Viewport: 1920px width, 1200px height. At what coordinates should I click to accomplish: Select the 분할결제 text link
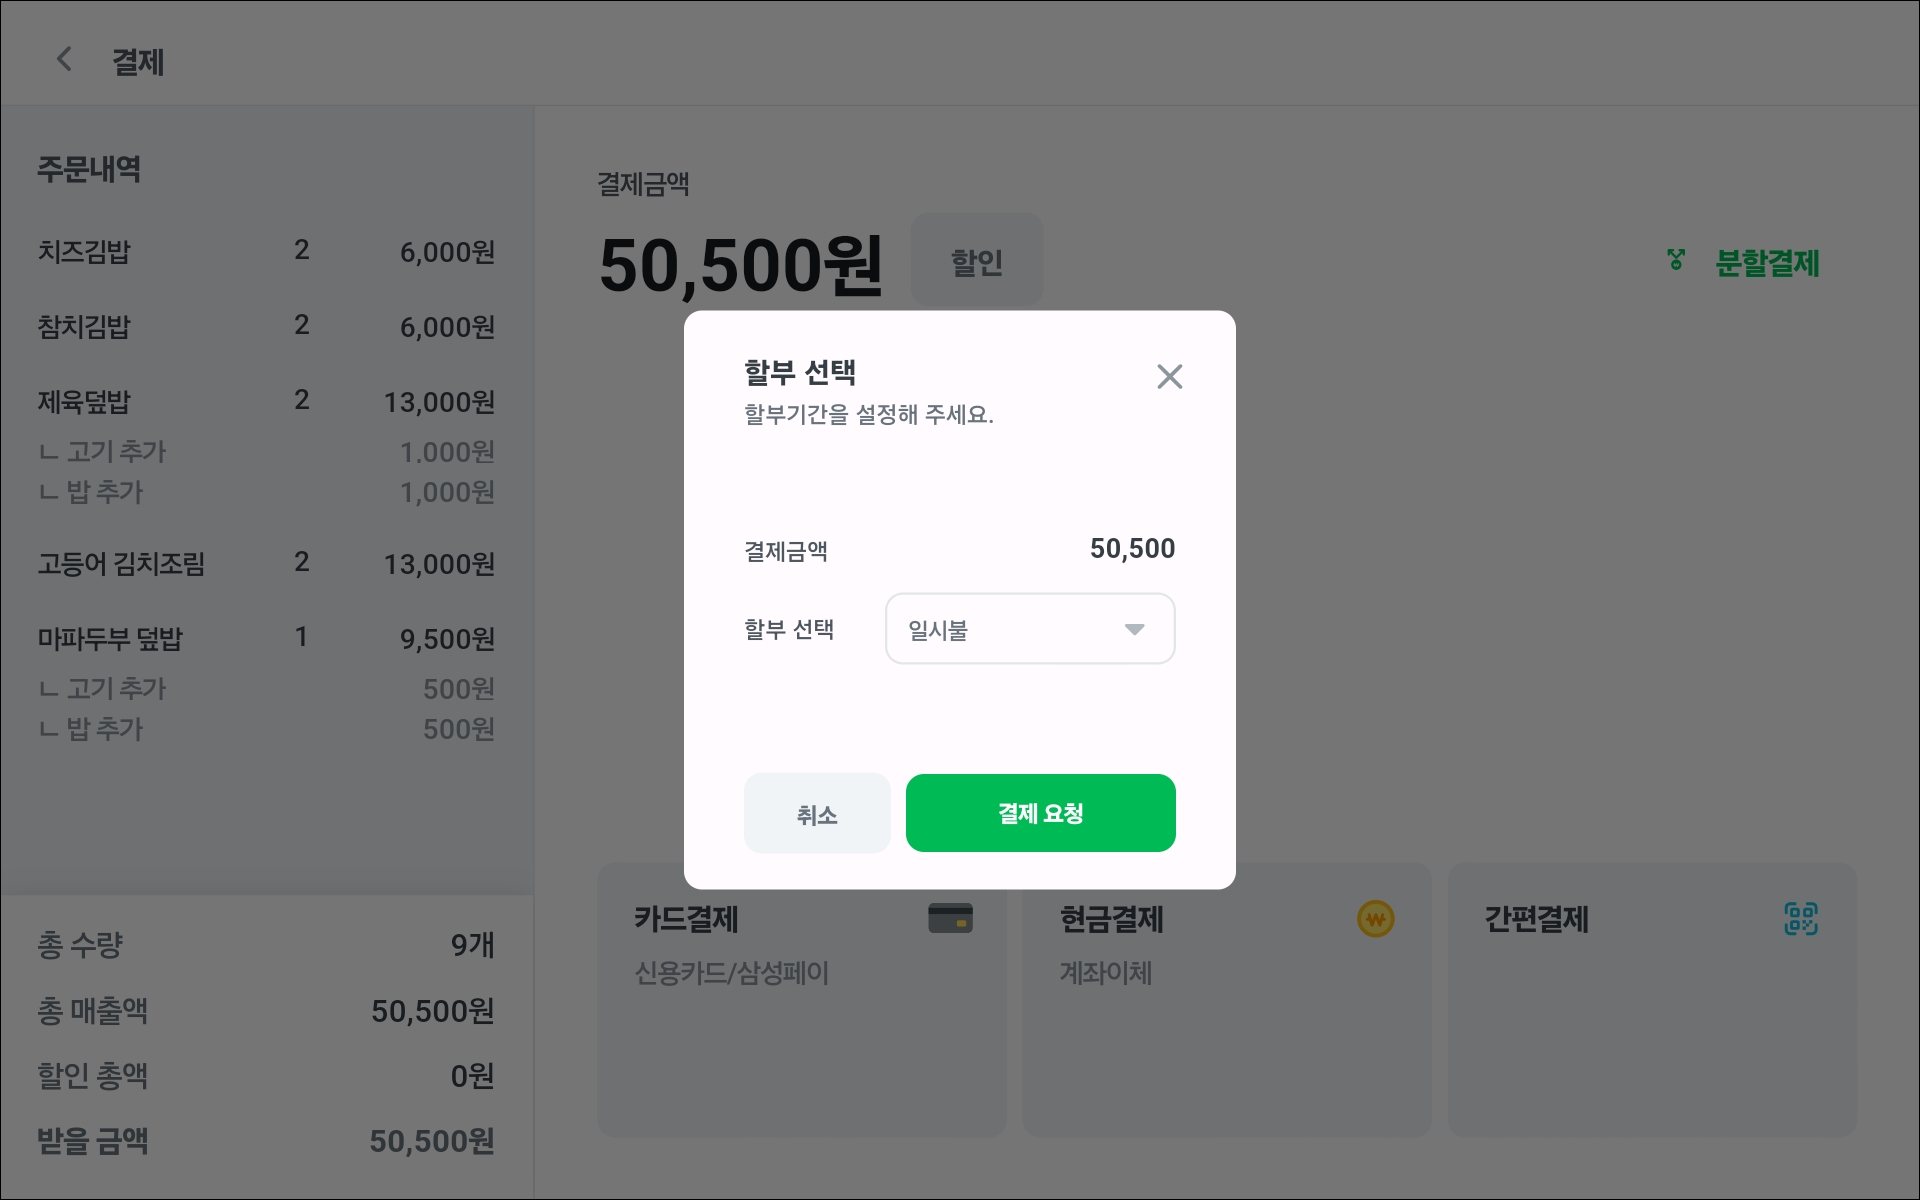[x=1767, y=263]
